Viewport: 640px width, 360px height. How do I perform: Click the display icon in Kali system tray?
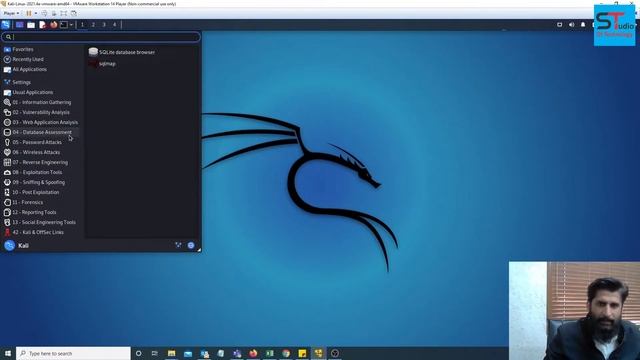click(560, 25)
